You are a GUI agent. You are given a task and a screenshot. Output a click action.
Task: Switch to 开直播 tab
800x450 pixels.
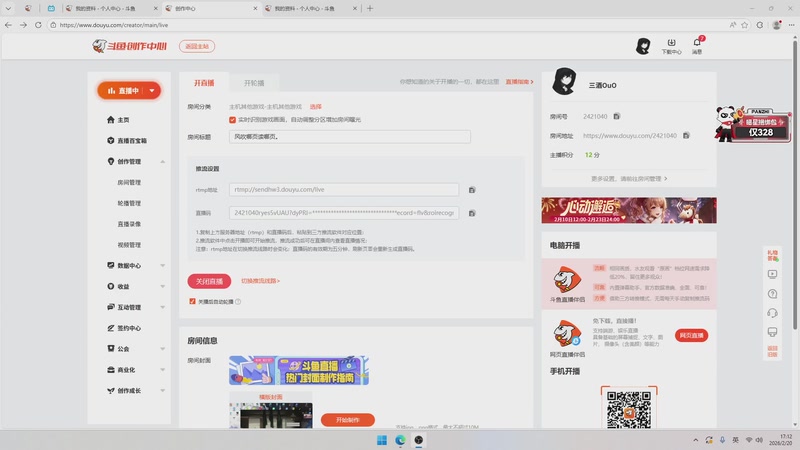click(204, 83)
